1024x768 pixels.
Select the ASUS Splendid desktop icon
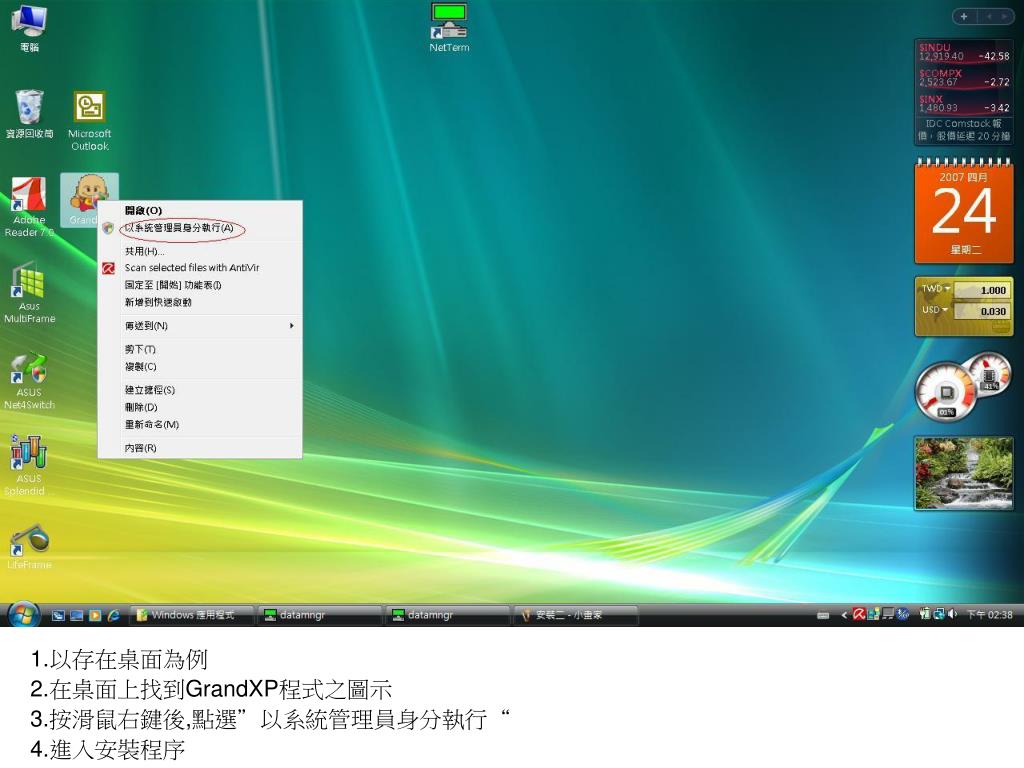tap(27, 466)
